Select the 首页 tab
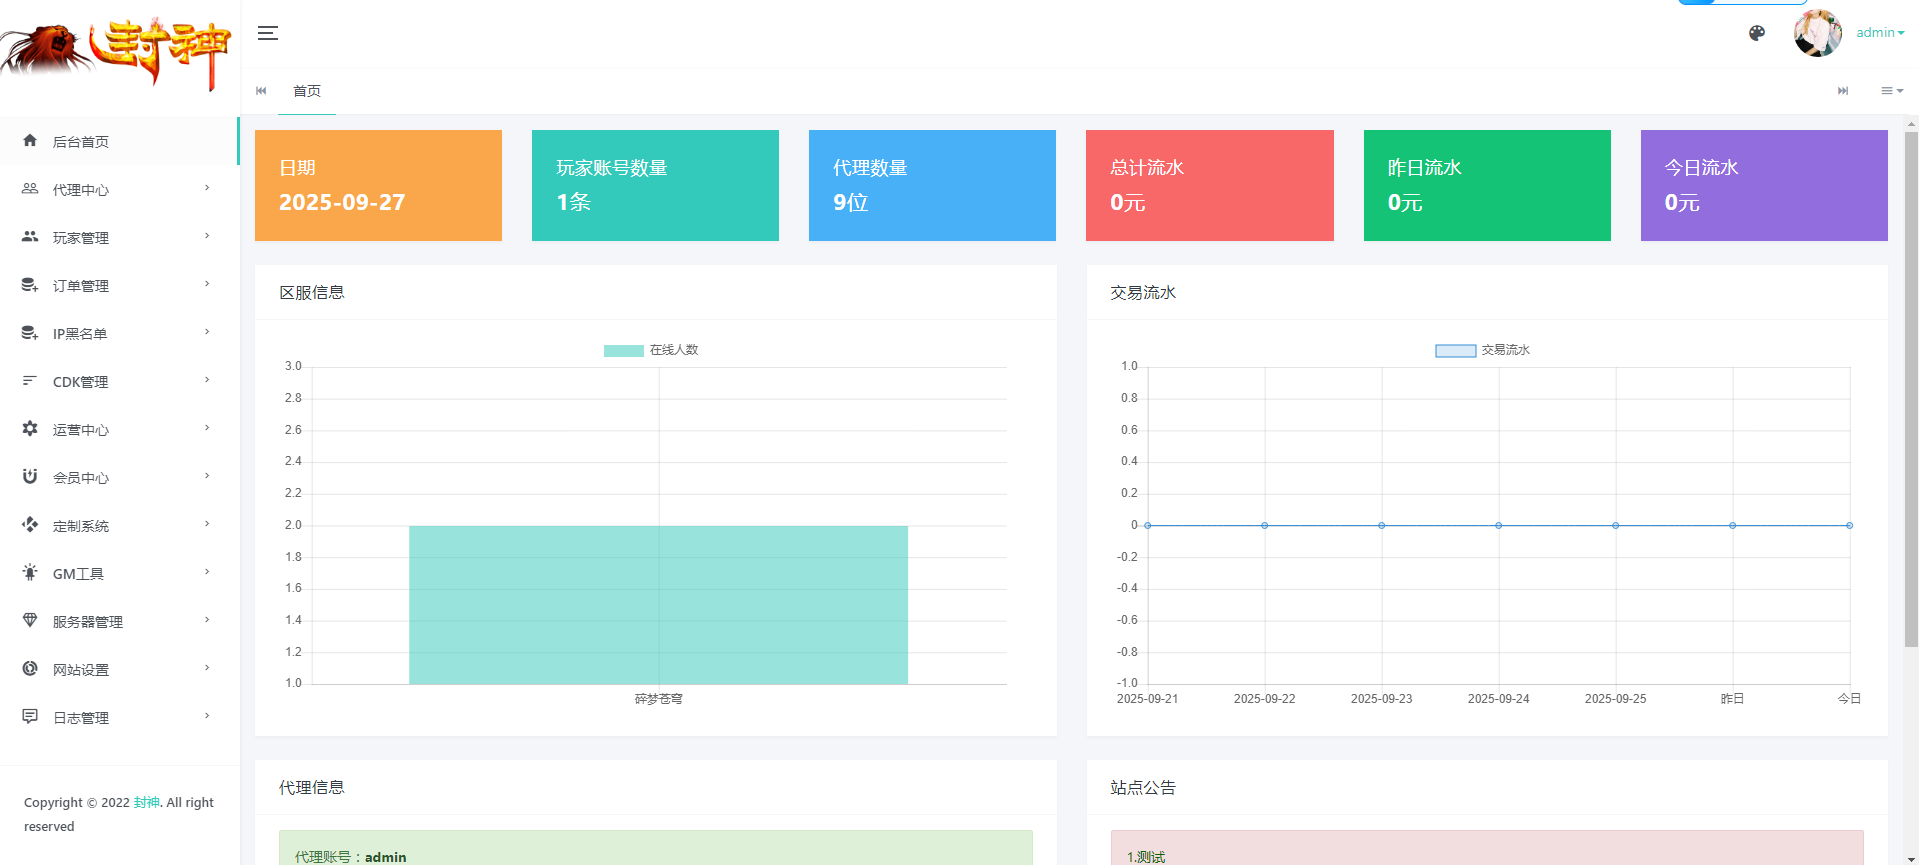1919x865 pixels. click(307, 91)
